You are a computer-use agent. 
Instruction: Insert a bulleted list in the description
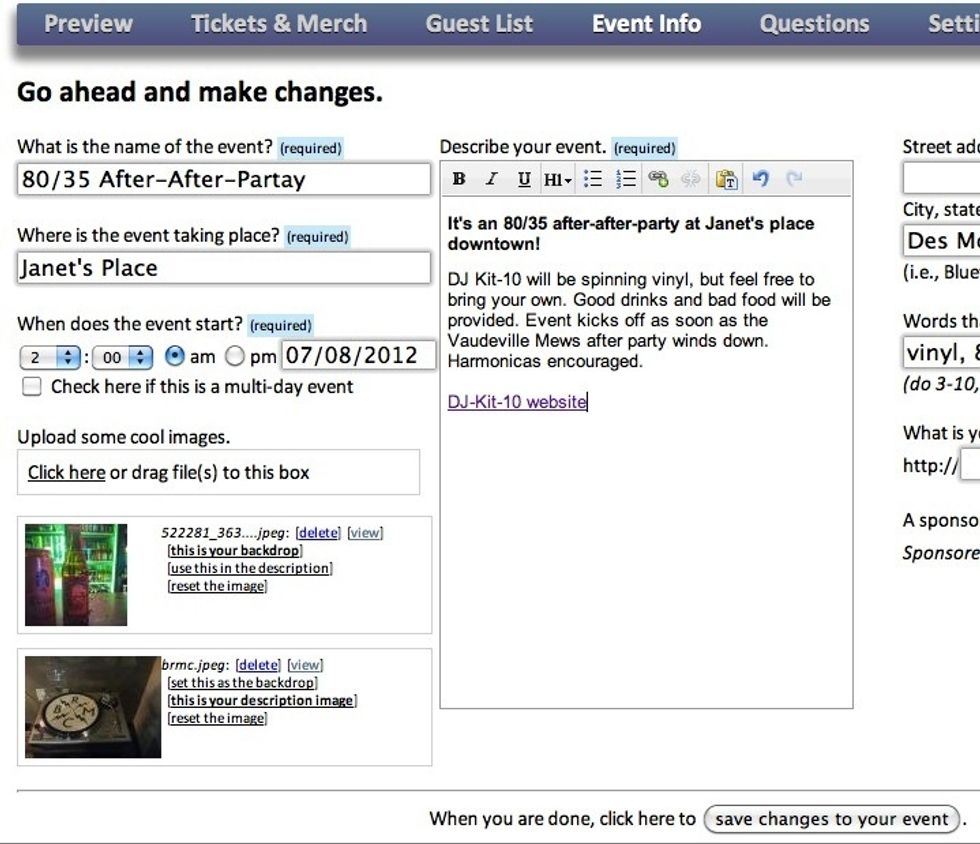pyautogui.click(x=593, y=179)
